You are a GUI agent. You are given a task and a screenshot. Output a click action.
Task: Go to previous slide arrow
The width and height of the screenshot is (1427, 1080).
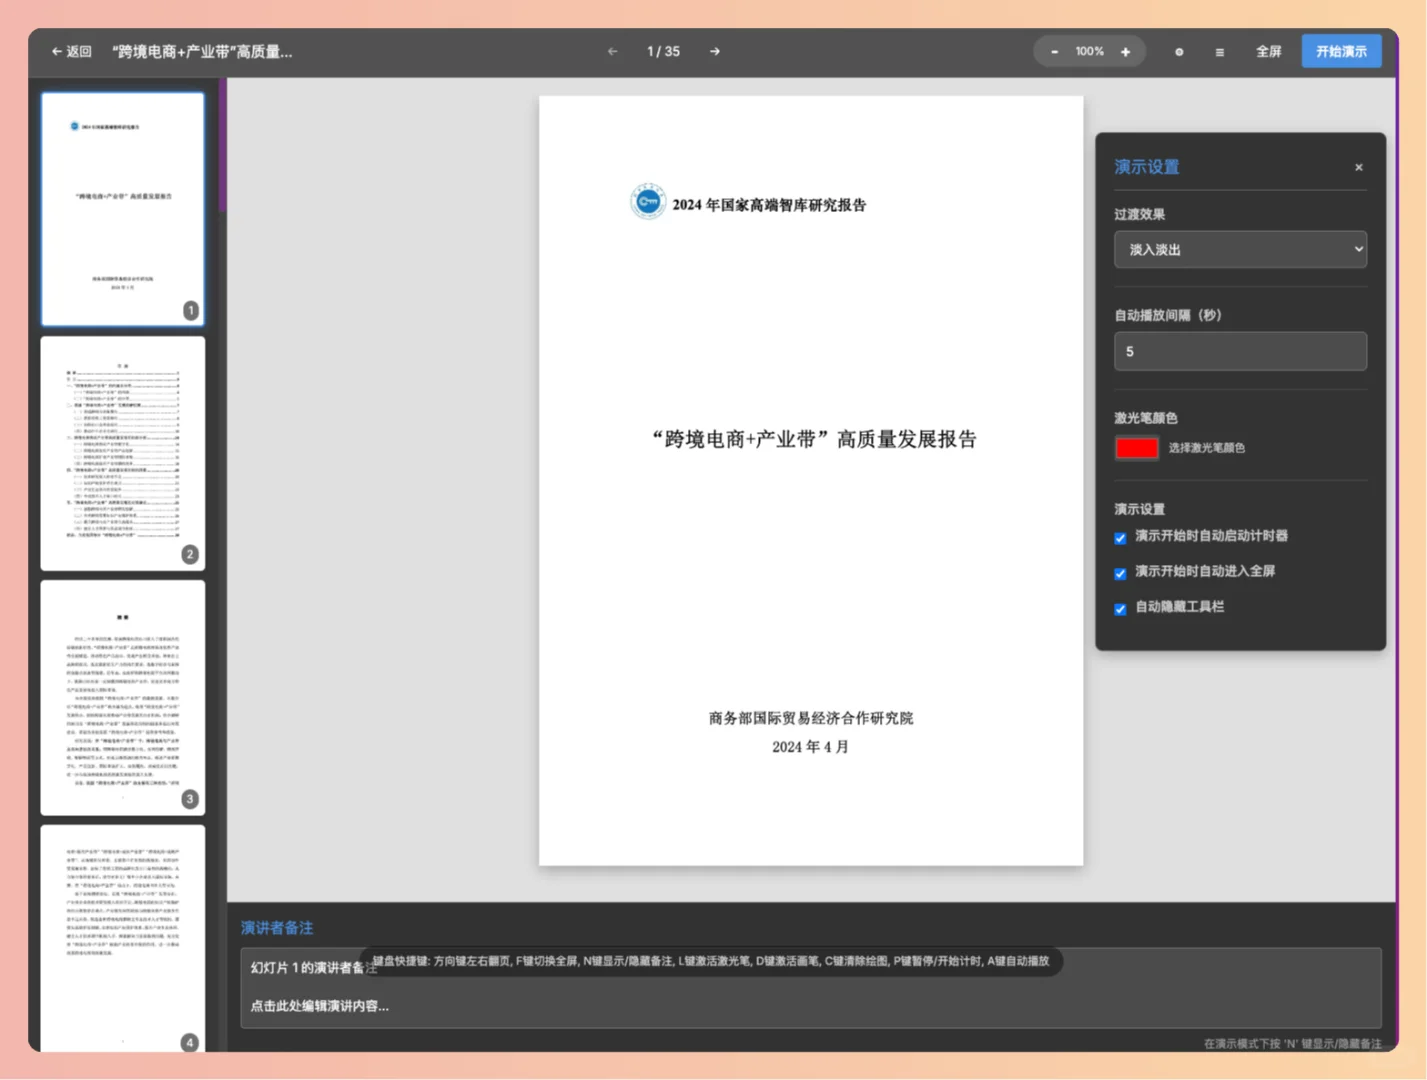[x=612, y=51]
